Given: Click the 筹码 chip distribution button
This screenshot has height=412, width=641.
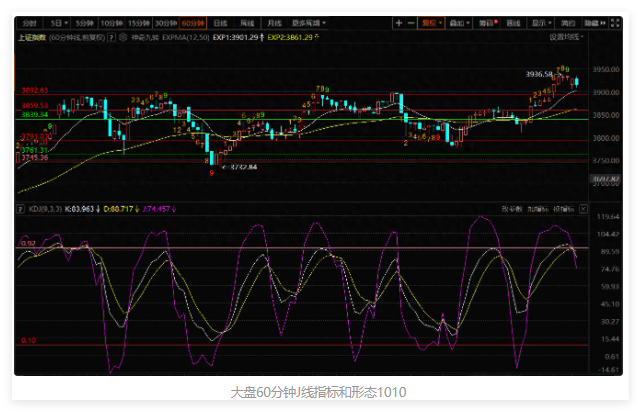Looking at the screenshot, I should pyautogui.click(x=486, y=22).
